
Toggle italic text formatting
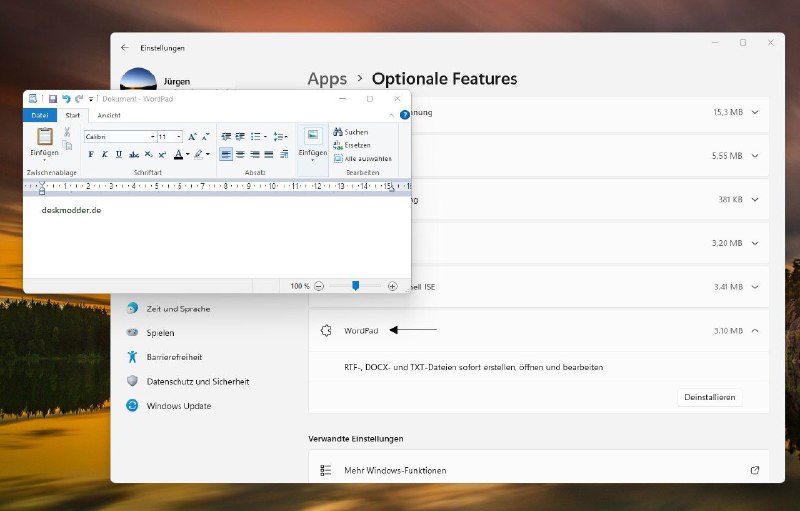[x=105, y=155]
